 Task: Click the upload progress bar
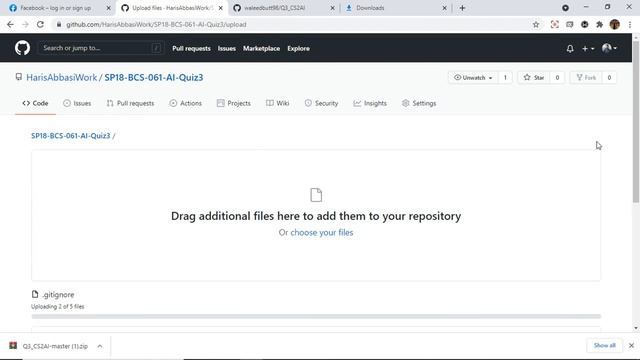click(316, 316)
